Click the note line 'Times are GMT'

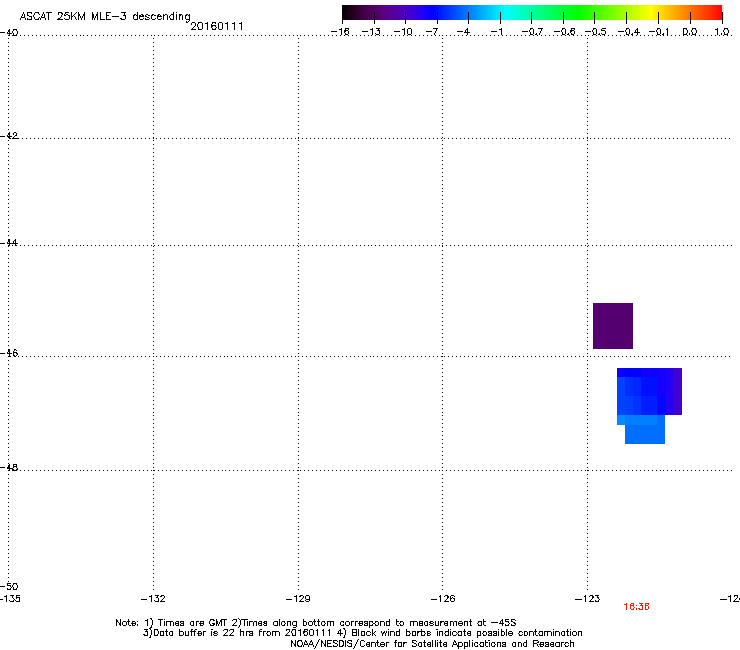coord(316,623)
